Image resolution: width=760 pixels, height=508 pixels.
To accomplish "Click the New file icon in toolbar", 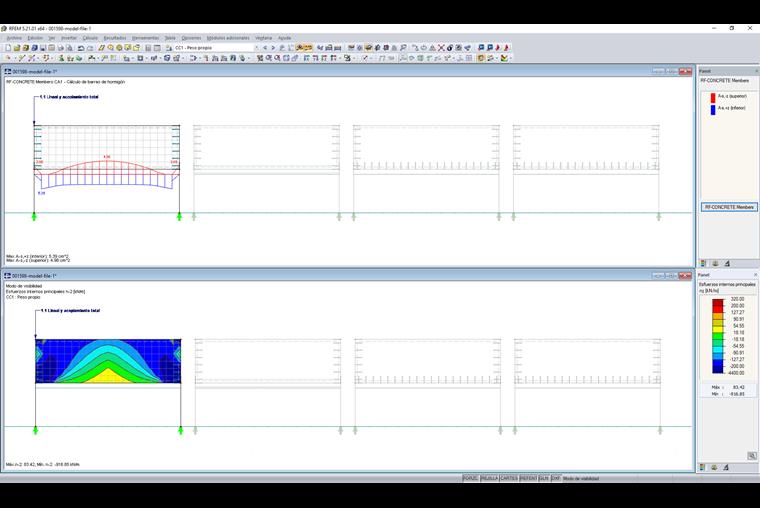I will [8, 48].
